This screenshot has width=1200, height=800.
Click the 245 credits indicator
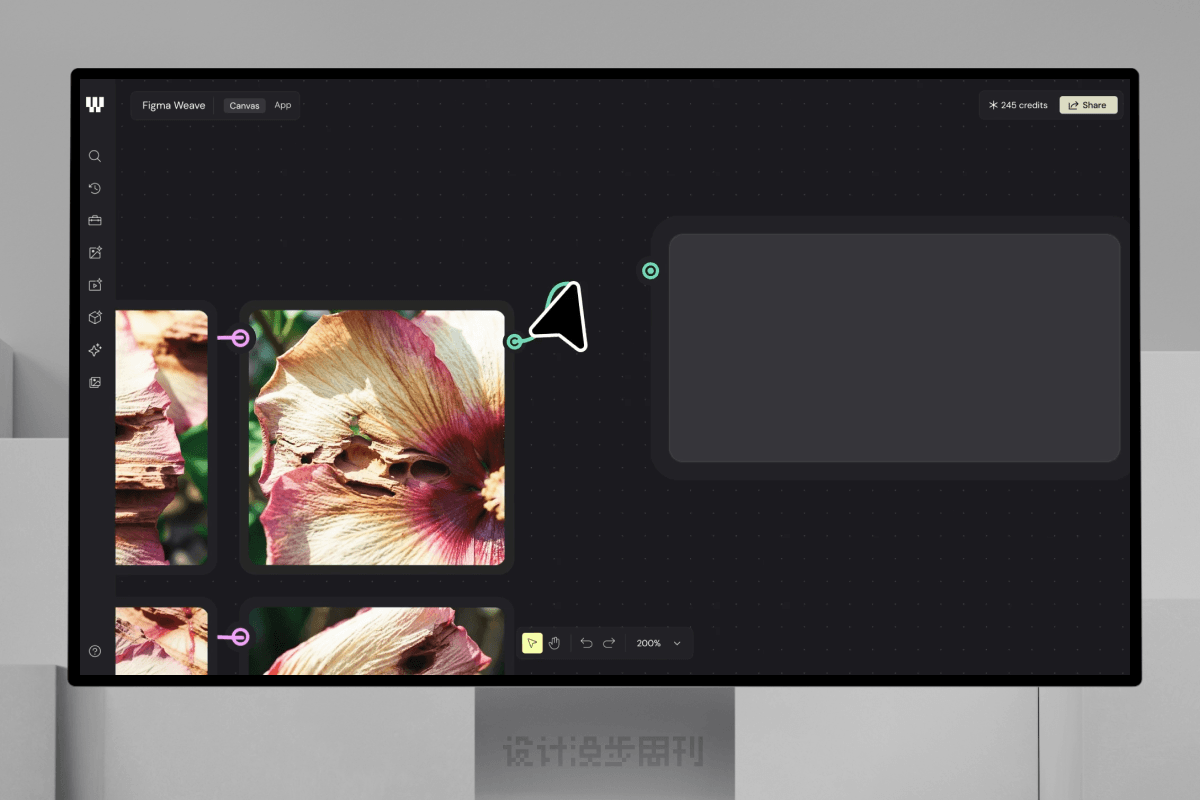(x=1018, y=105)
